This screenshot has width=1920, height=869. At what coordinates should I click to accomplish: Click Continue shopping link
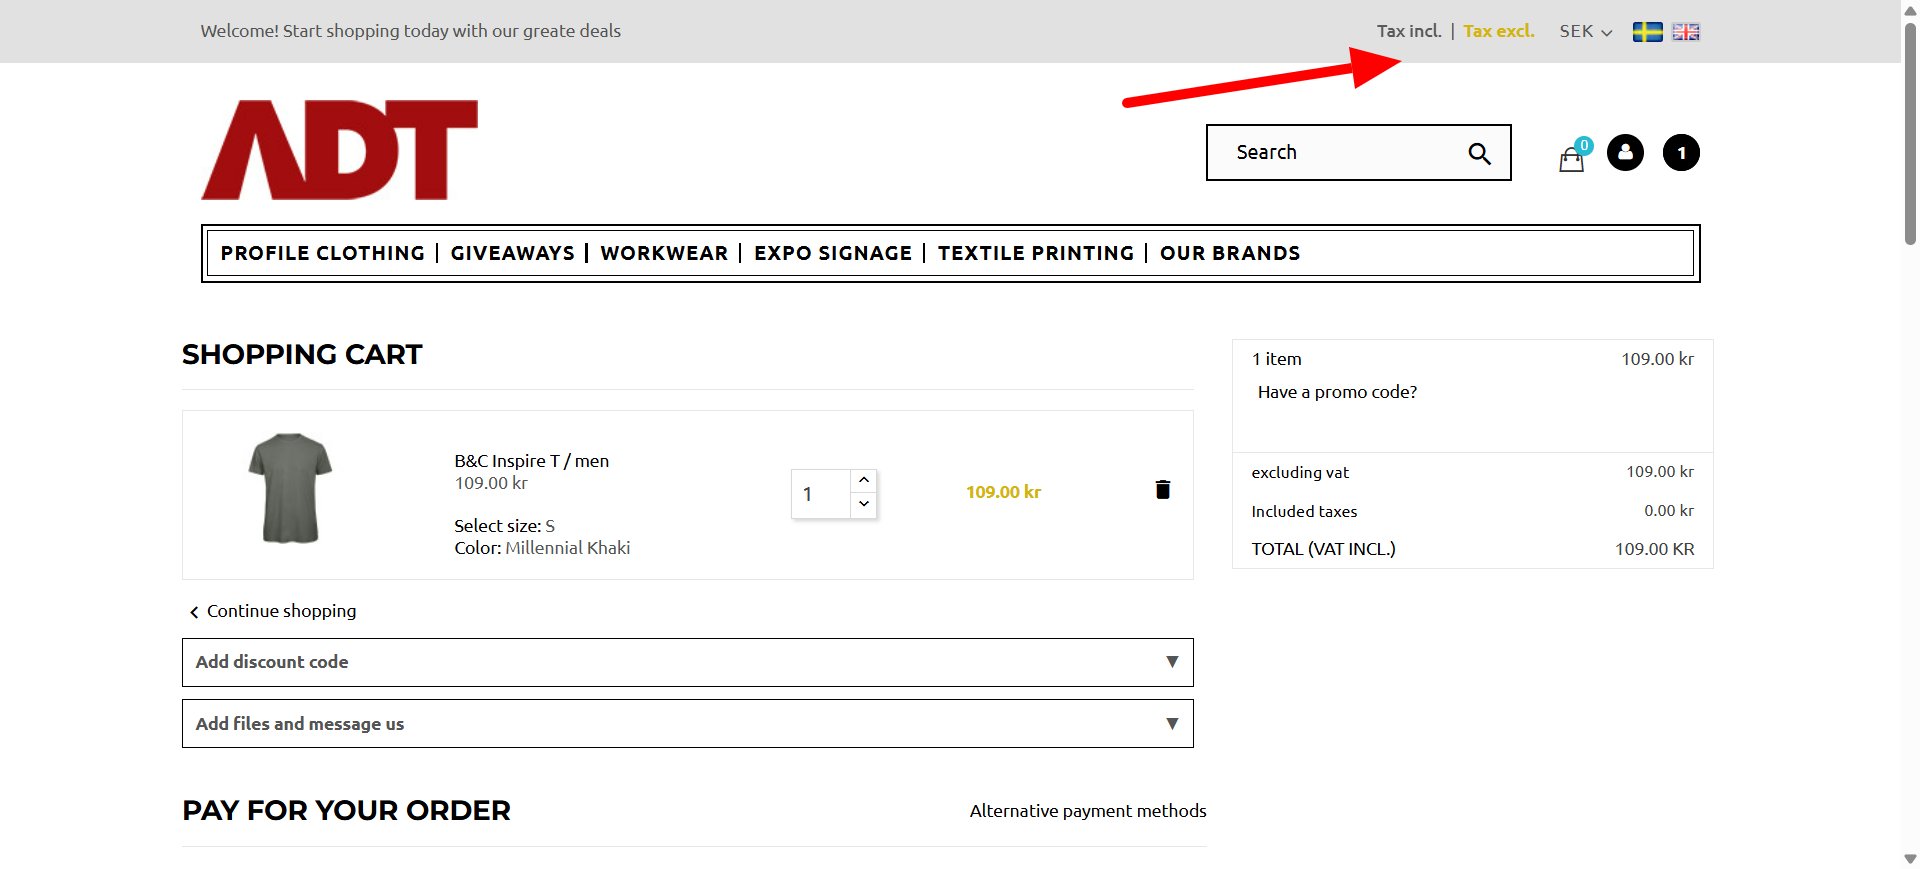pyautogui.click(x=273, y=611)
